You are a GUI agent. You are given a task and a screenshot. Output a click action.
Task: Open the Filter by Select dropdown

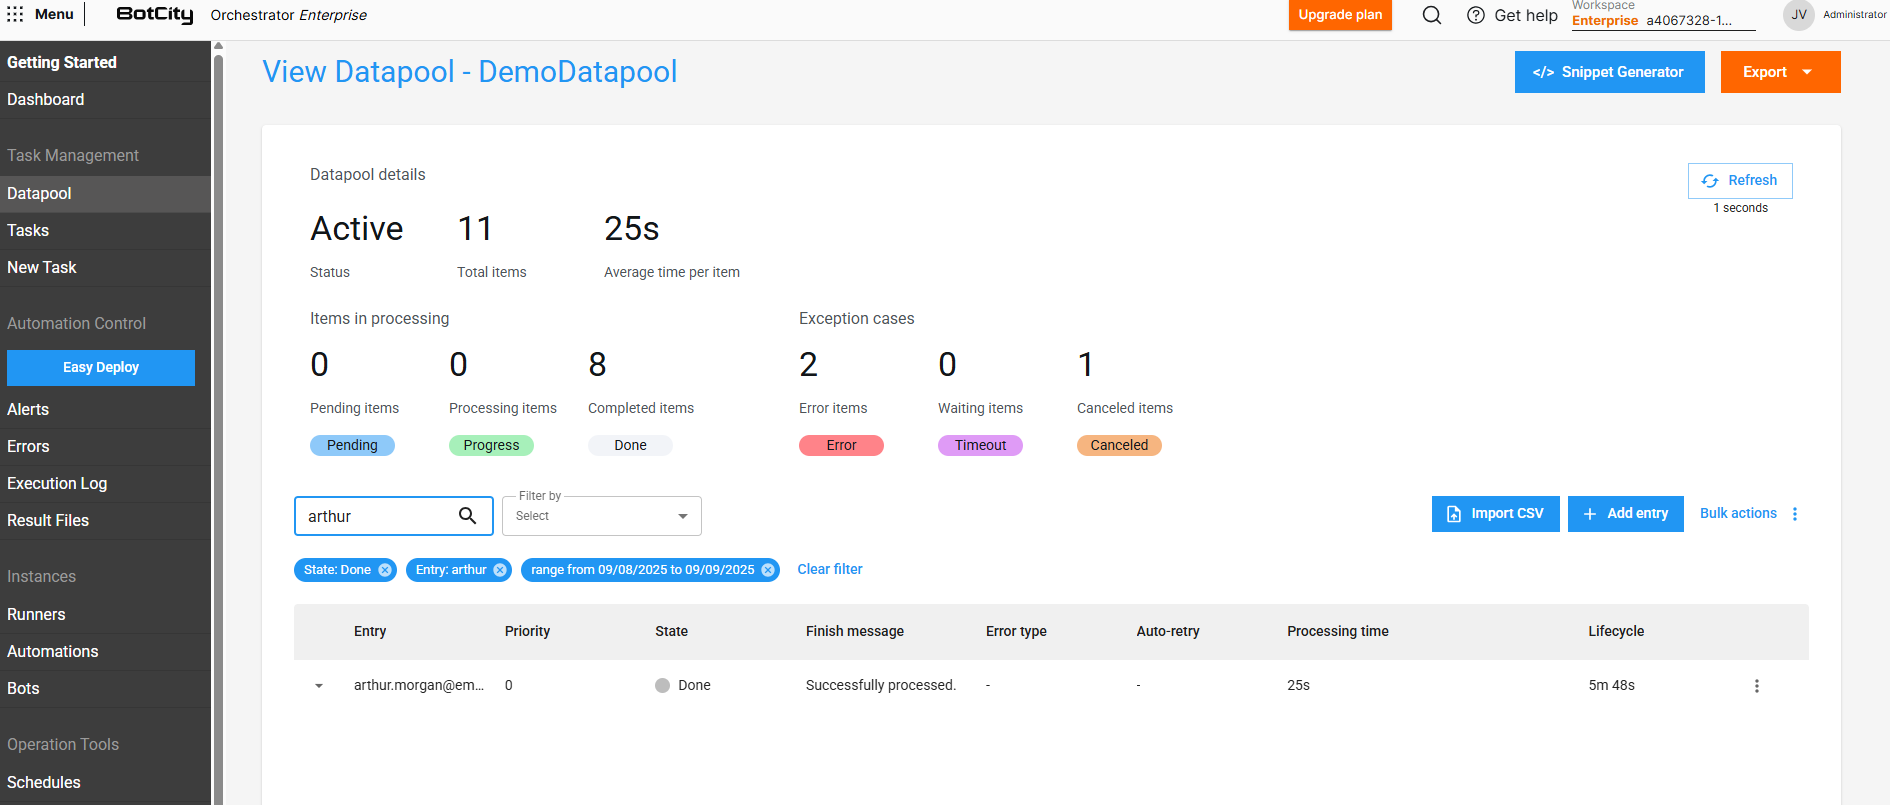(601, 516)
